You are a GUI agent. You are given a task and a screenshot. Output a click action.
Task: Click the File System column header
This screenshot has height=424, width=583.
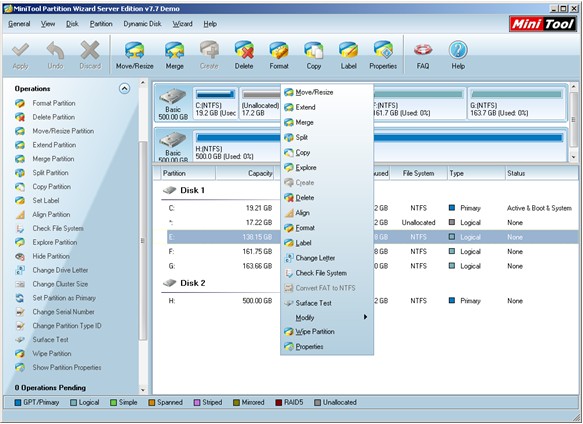pyautogui.click(x=418, y=173)
